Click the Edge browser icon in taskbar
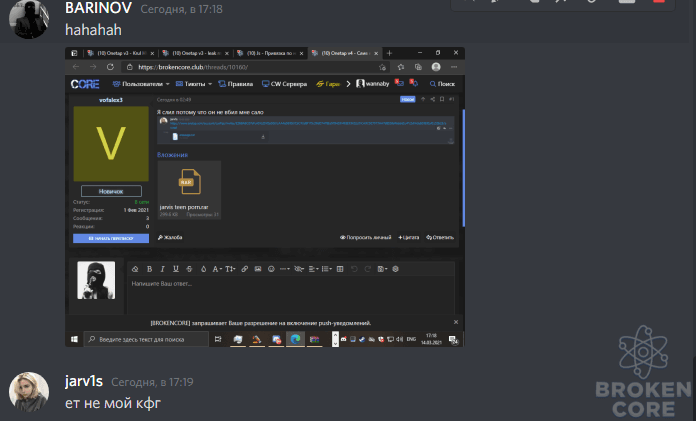 pos(295,339)
